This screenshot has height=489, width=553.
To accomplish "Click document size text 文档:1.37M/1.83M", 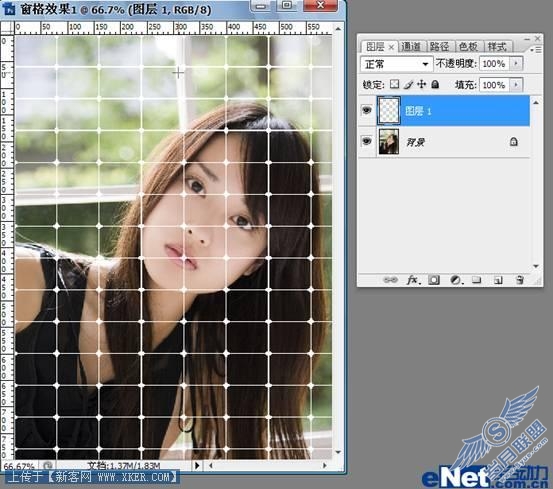I will click(x=124, y=466).
